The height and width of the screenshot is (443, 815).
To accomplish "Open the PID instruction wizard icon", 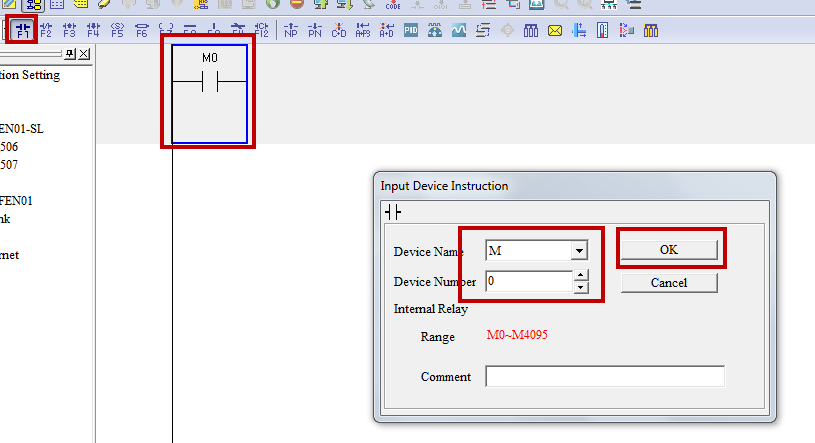I will coord(411,30).
